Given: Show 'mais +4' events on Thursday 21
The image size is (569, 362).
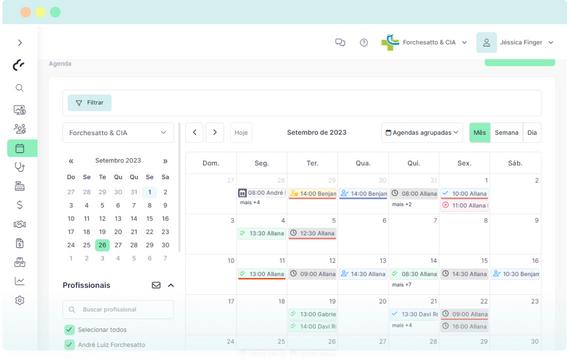Looking at the screenshot, I should pyautogui.click(x=401, y=325).
